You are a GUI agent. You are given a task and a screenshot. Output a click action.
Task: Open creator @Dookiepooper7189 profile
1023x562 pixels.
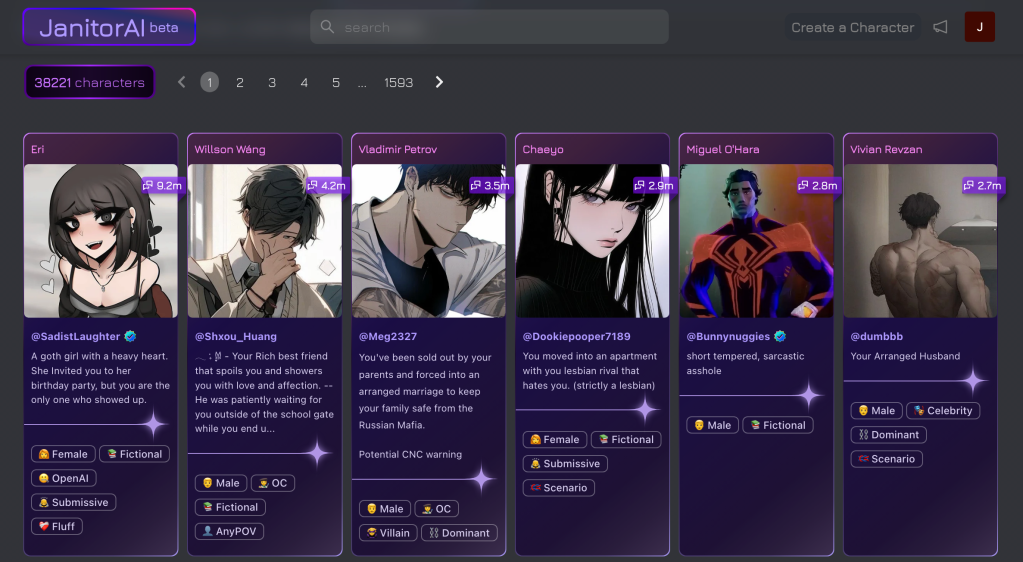point(576,336)
